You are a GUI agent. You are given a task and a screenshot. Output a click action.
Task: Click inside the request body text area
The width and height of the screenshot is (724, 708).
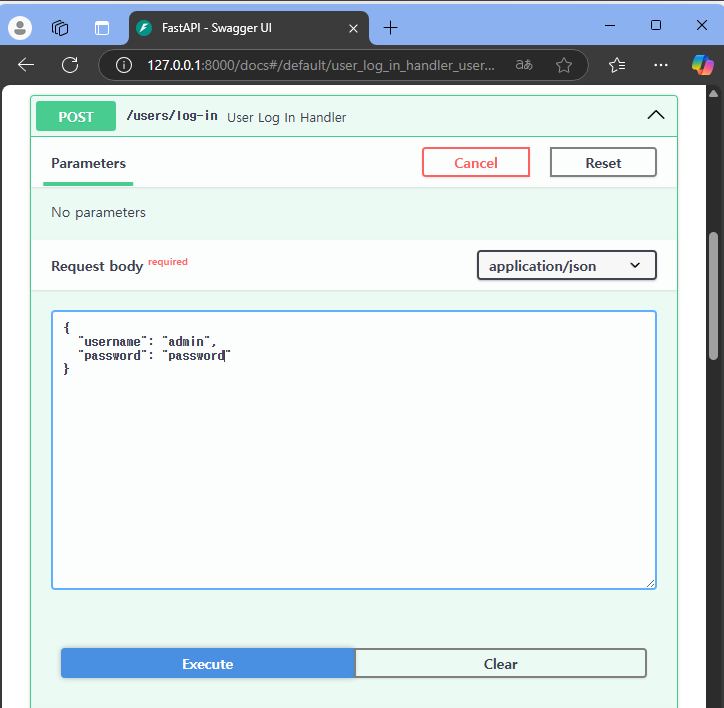coord(354,450)
